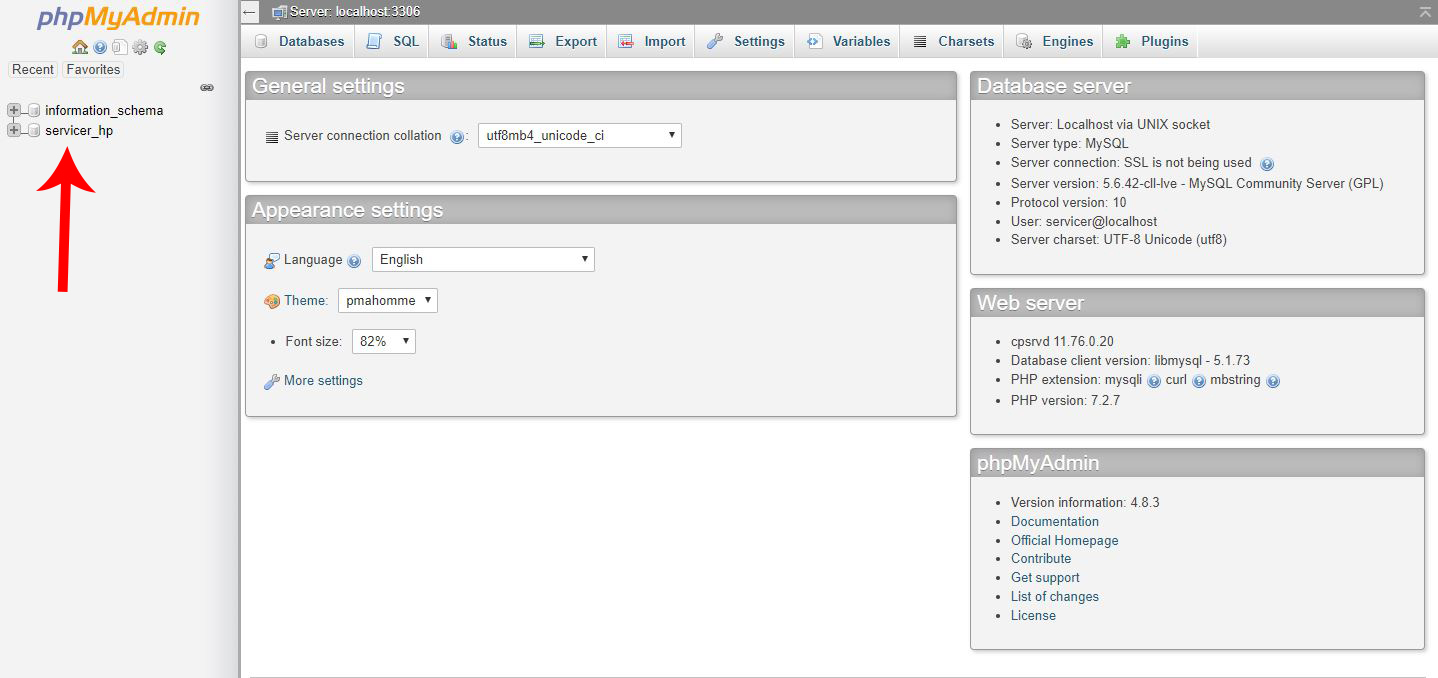Open the Theme dropdown showing pmahomme
The image size is (1438, 678).
tap(387, 300)
